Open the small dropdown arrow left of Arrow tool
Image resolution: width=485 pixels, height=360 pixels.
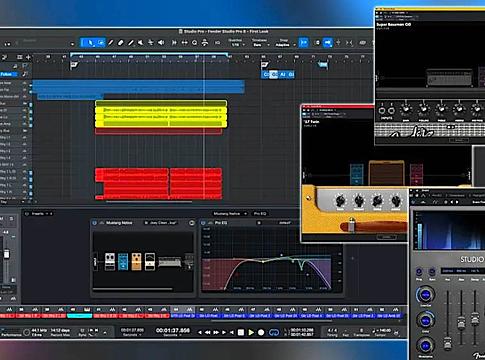click(72, 44)
